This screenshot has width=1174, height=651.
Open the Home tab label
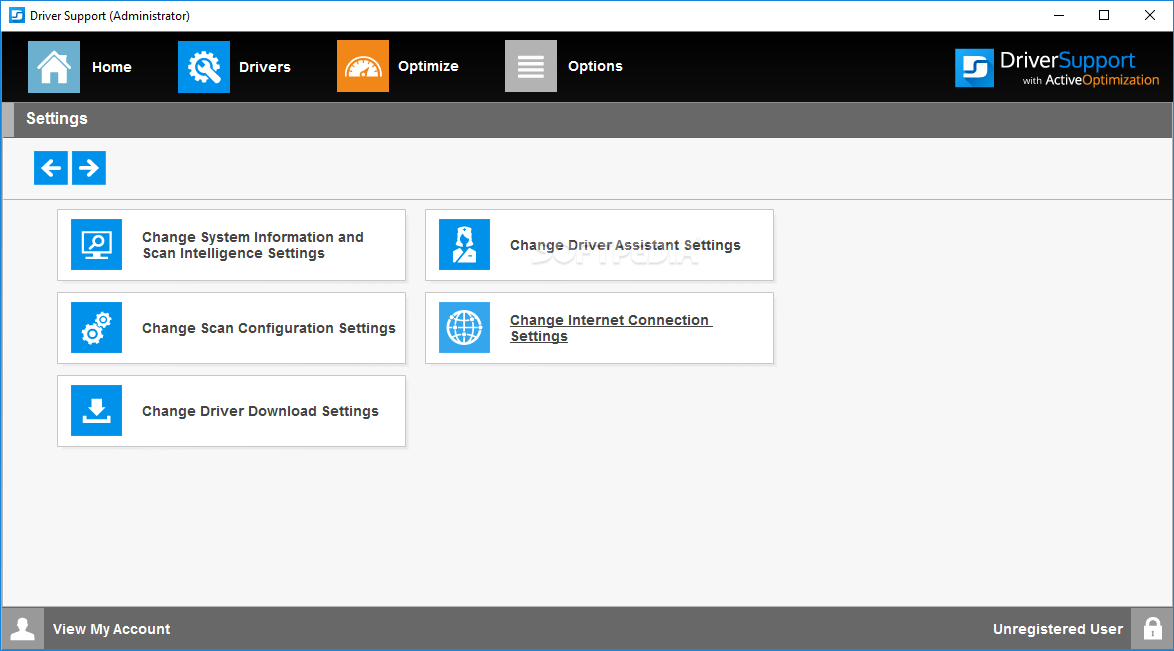(x=112, y=67)
